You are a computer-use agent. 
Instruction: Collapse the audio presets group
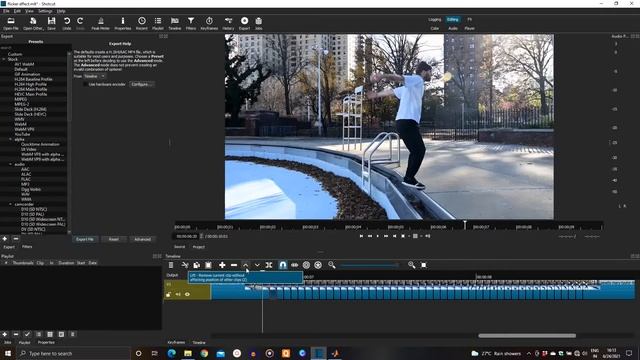11,164
